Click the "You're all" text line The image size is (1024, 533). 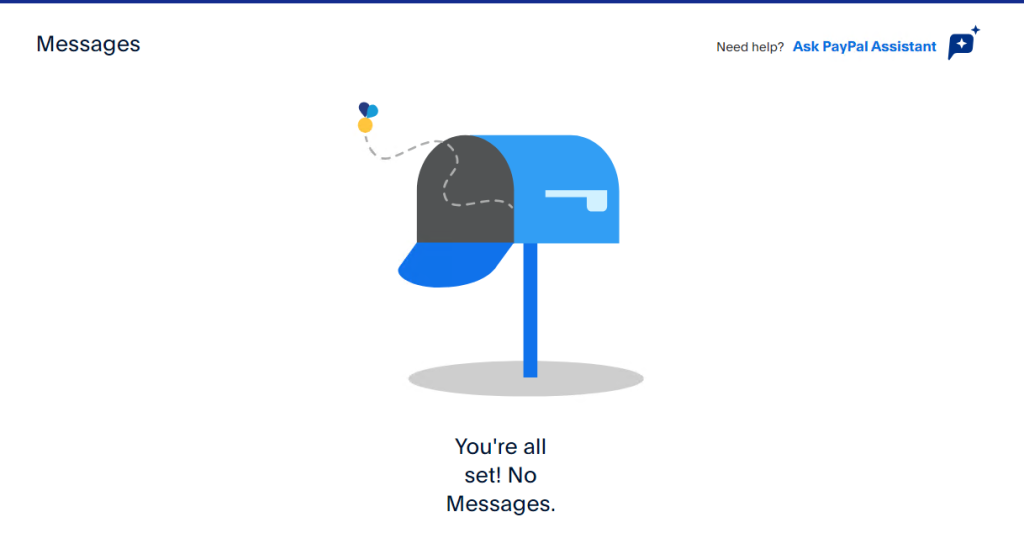[500, 447]
